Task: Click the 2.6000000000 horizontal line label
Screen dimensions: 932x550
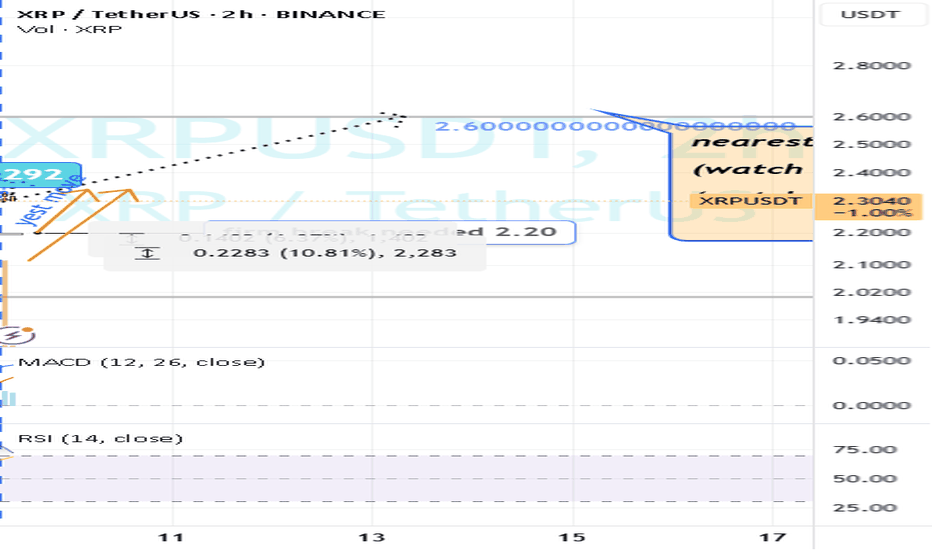Action: tap(615, 126)
